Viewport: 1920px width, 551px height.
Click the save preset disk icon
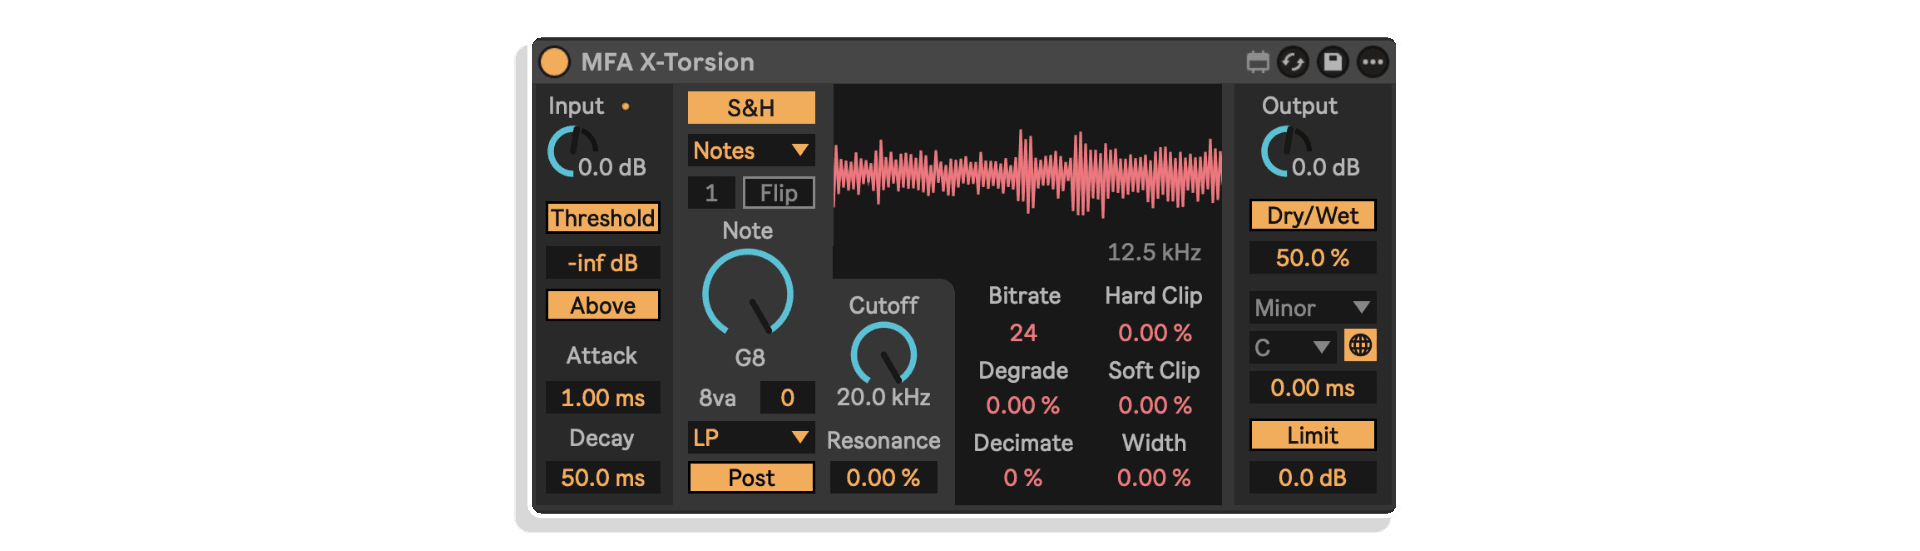(x=1333, y=62)
